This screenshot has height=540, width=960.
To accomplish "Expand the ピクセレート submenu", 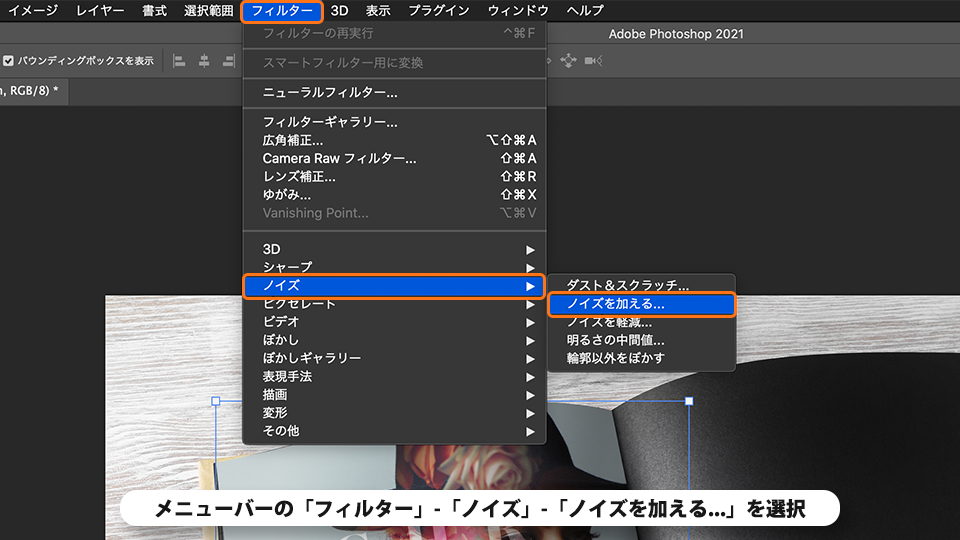I will (x=394, y=304).
